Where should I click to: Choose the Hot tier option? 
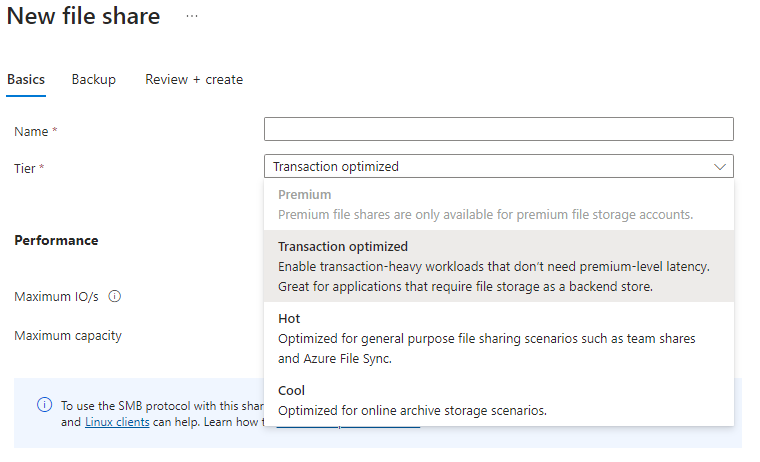coord(499,338)
